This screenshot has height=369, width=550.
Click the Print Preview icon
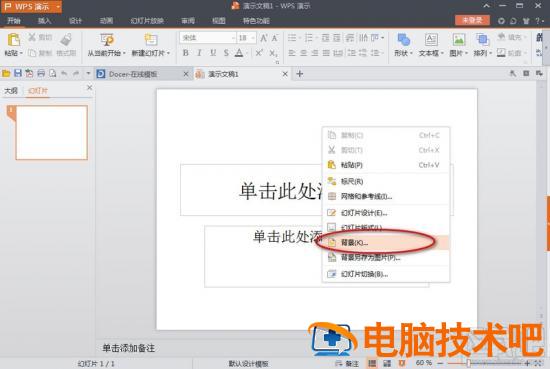point(53,74)
